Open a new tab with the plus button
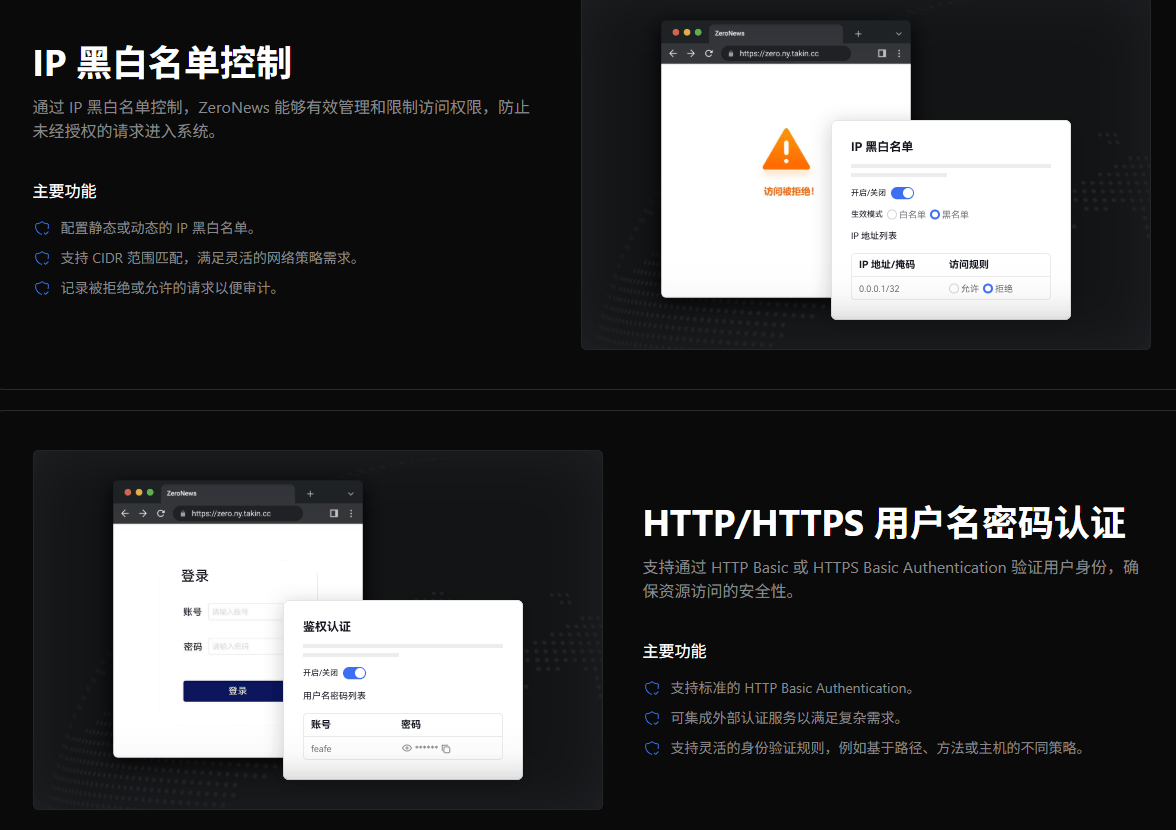Viewport: 1176px width, 830px height. [x=858, y=34]
